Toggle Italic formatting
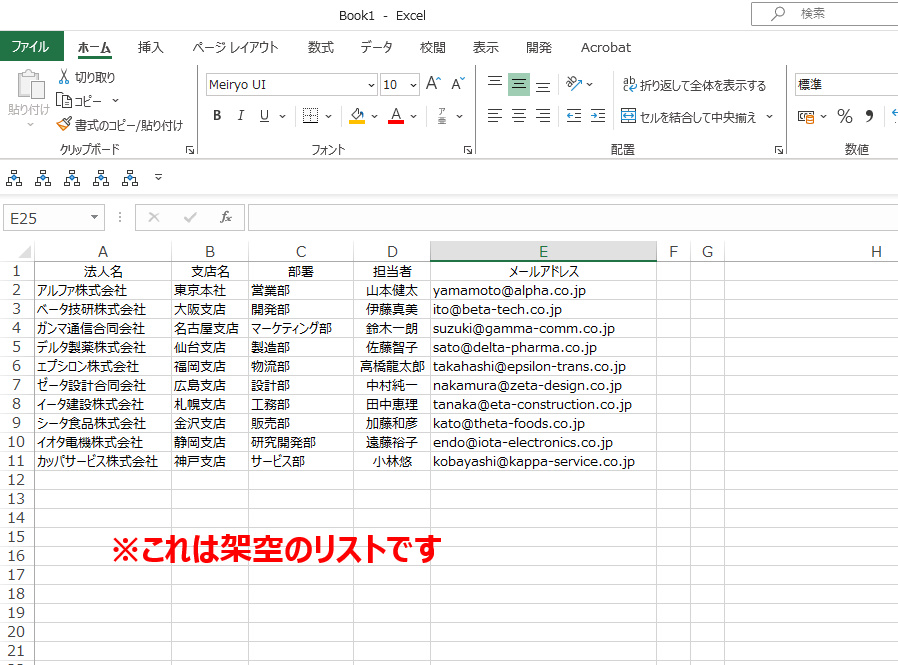 tap(241, 116)
